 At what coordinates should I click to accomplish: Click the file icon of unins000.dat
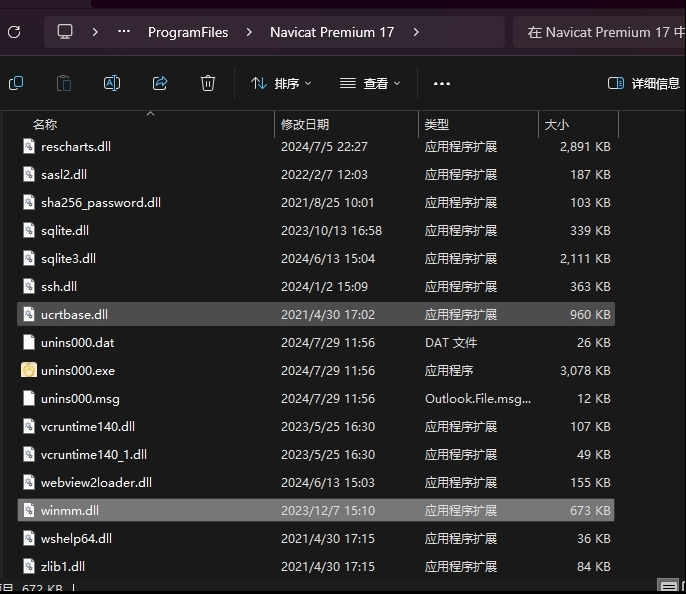29,342
